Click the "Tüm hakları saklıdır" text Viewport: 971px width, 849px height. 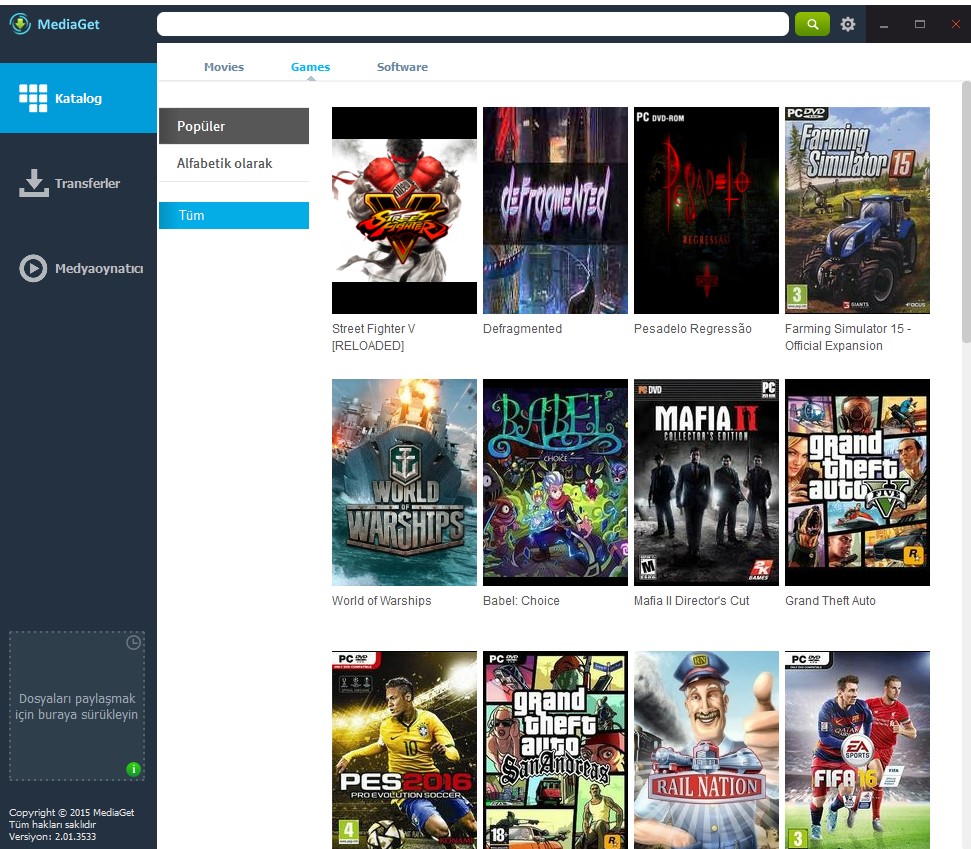coord(52,825)
